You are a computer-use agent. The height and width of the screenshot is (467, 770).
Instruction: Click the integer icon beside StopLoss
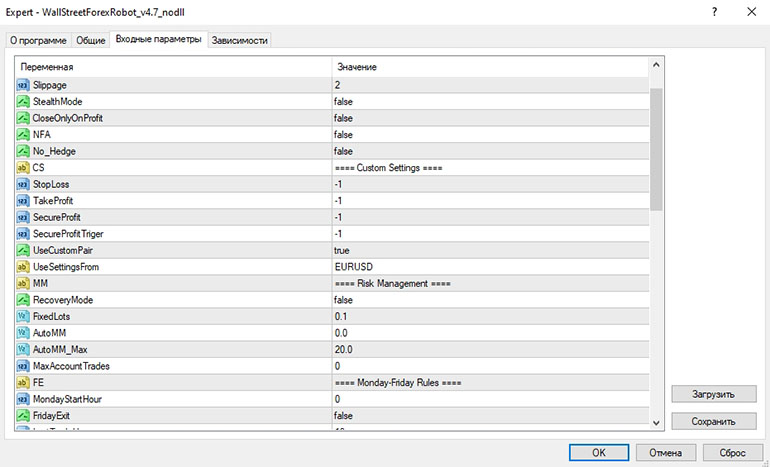coord(23,184)
